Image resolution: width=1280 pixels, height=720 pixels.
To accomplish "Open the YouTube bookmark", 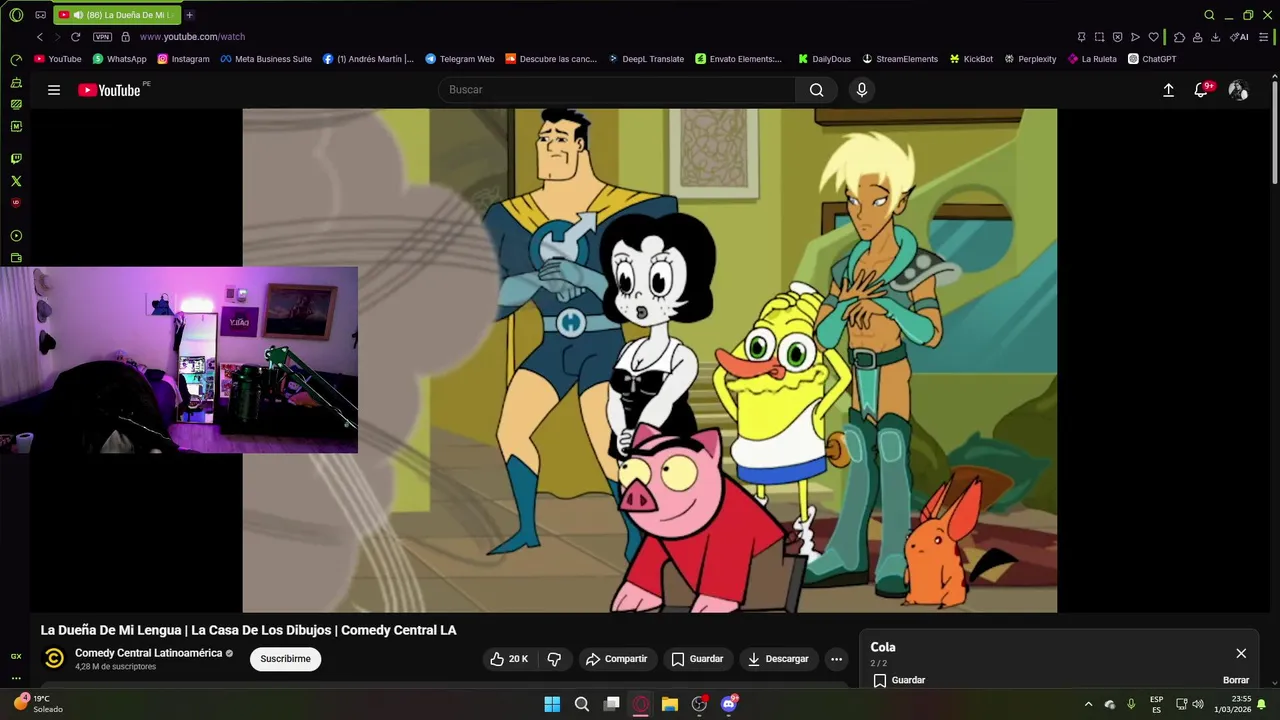I will (58, 59).
